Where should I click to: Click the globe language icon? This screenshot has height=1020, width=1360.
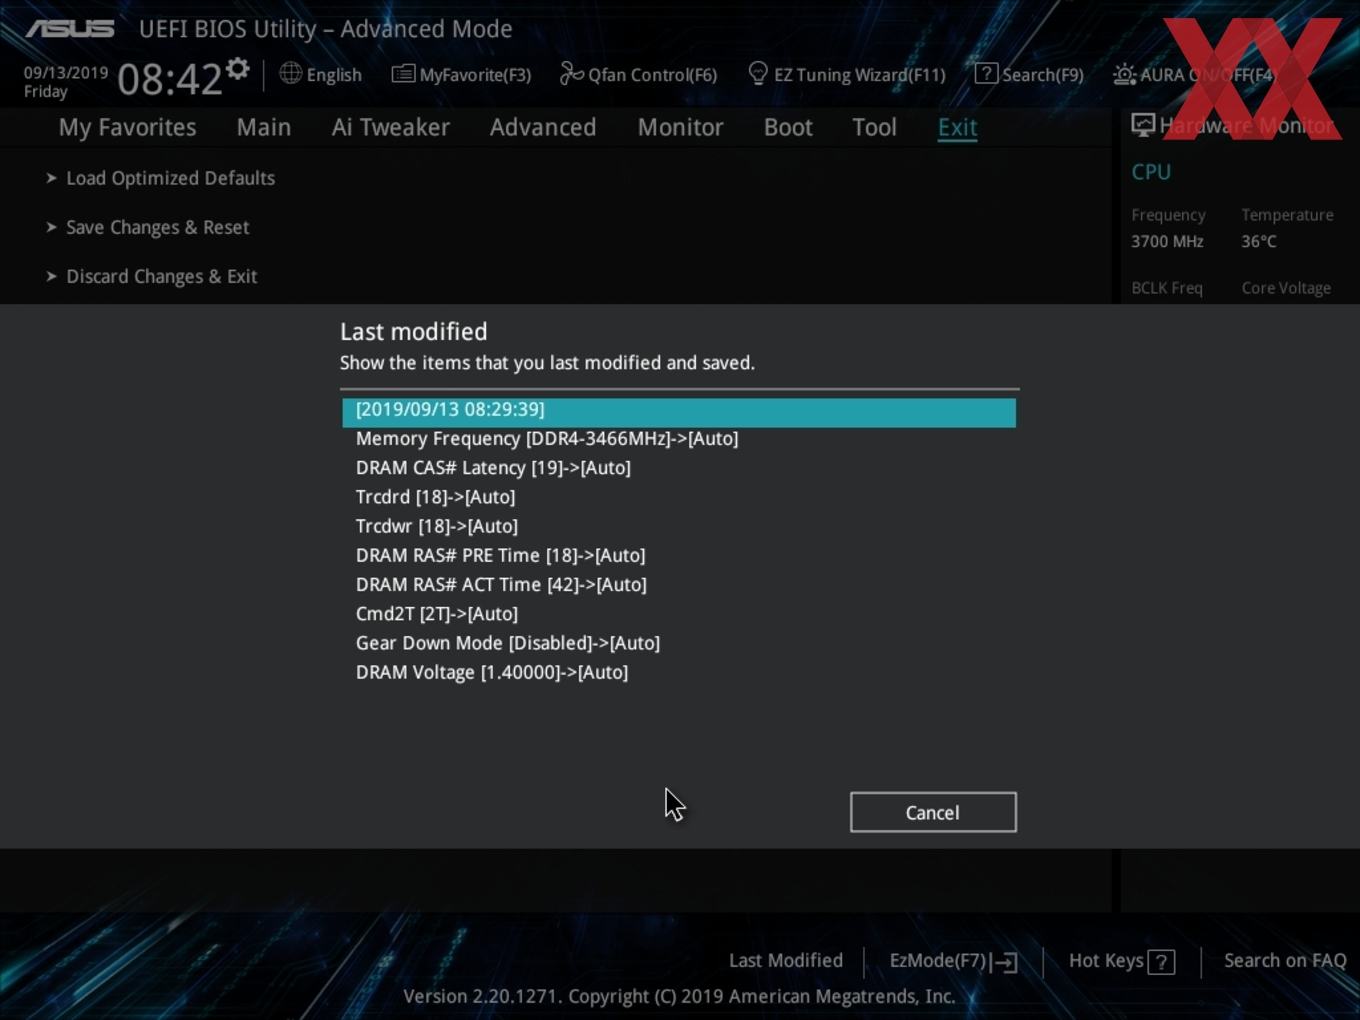(290, 73)
